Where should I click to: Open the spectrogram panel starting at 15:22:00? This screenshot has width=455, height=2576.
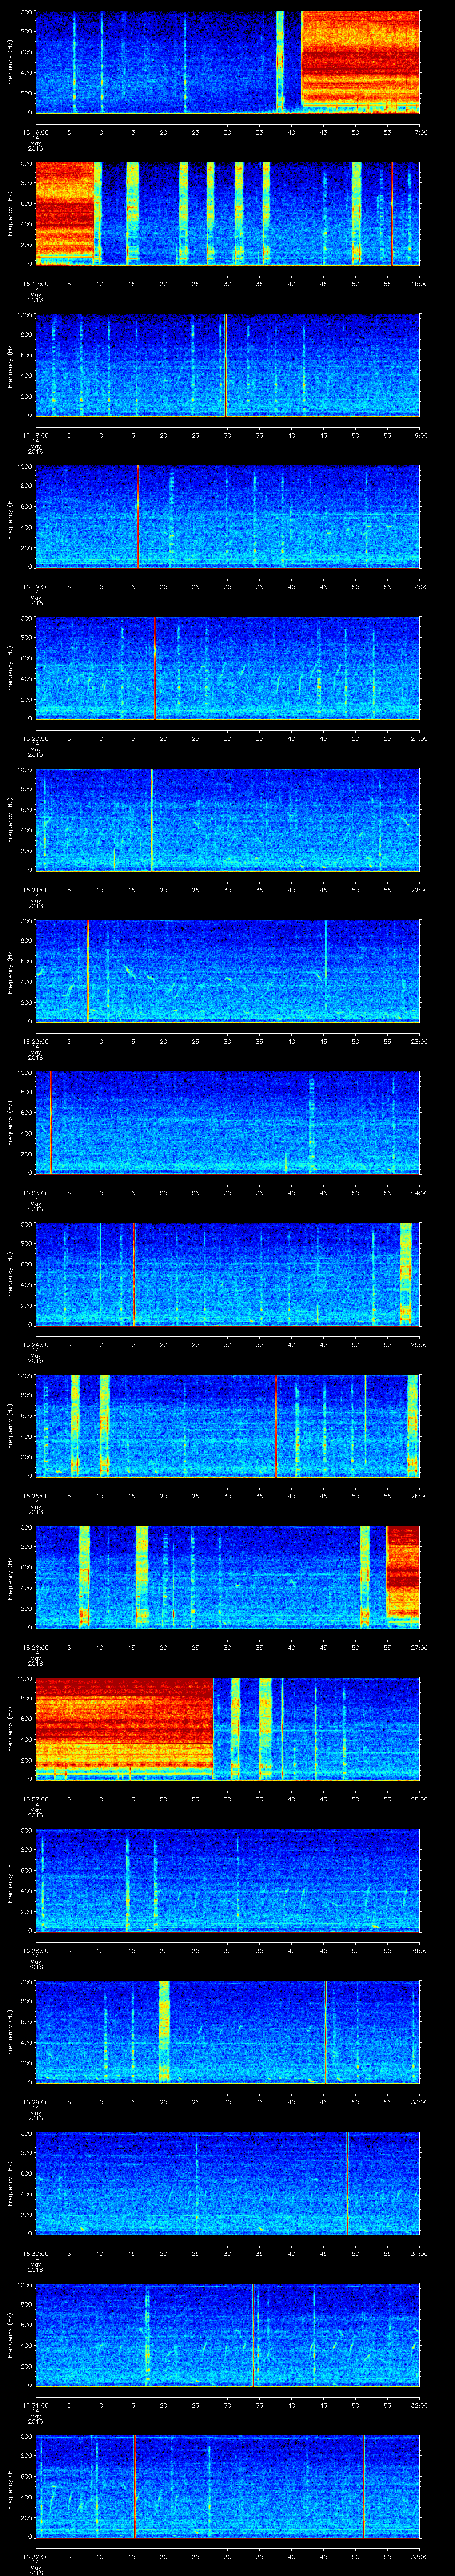coord(228,971)
